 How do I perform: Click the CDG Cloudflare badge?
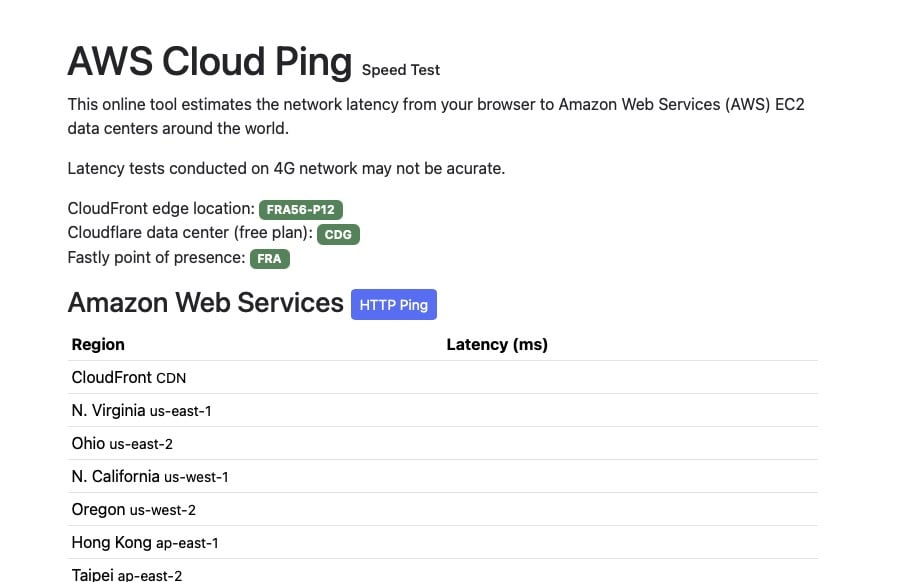[x=338, y=234]
